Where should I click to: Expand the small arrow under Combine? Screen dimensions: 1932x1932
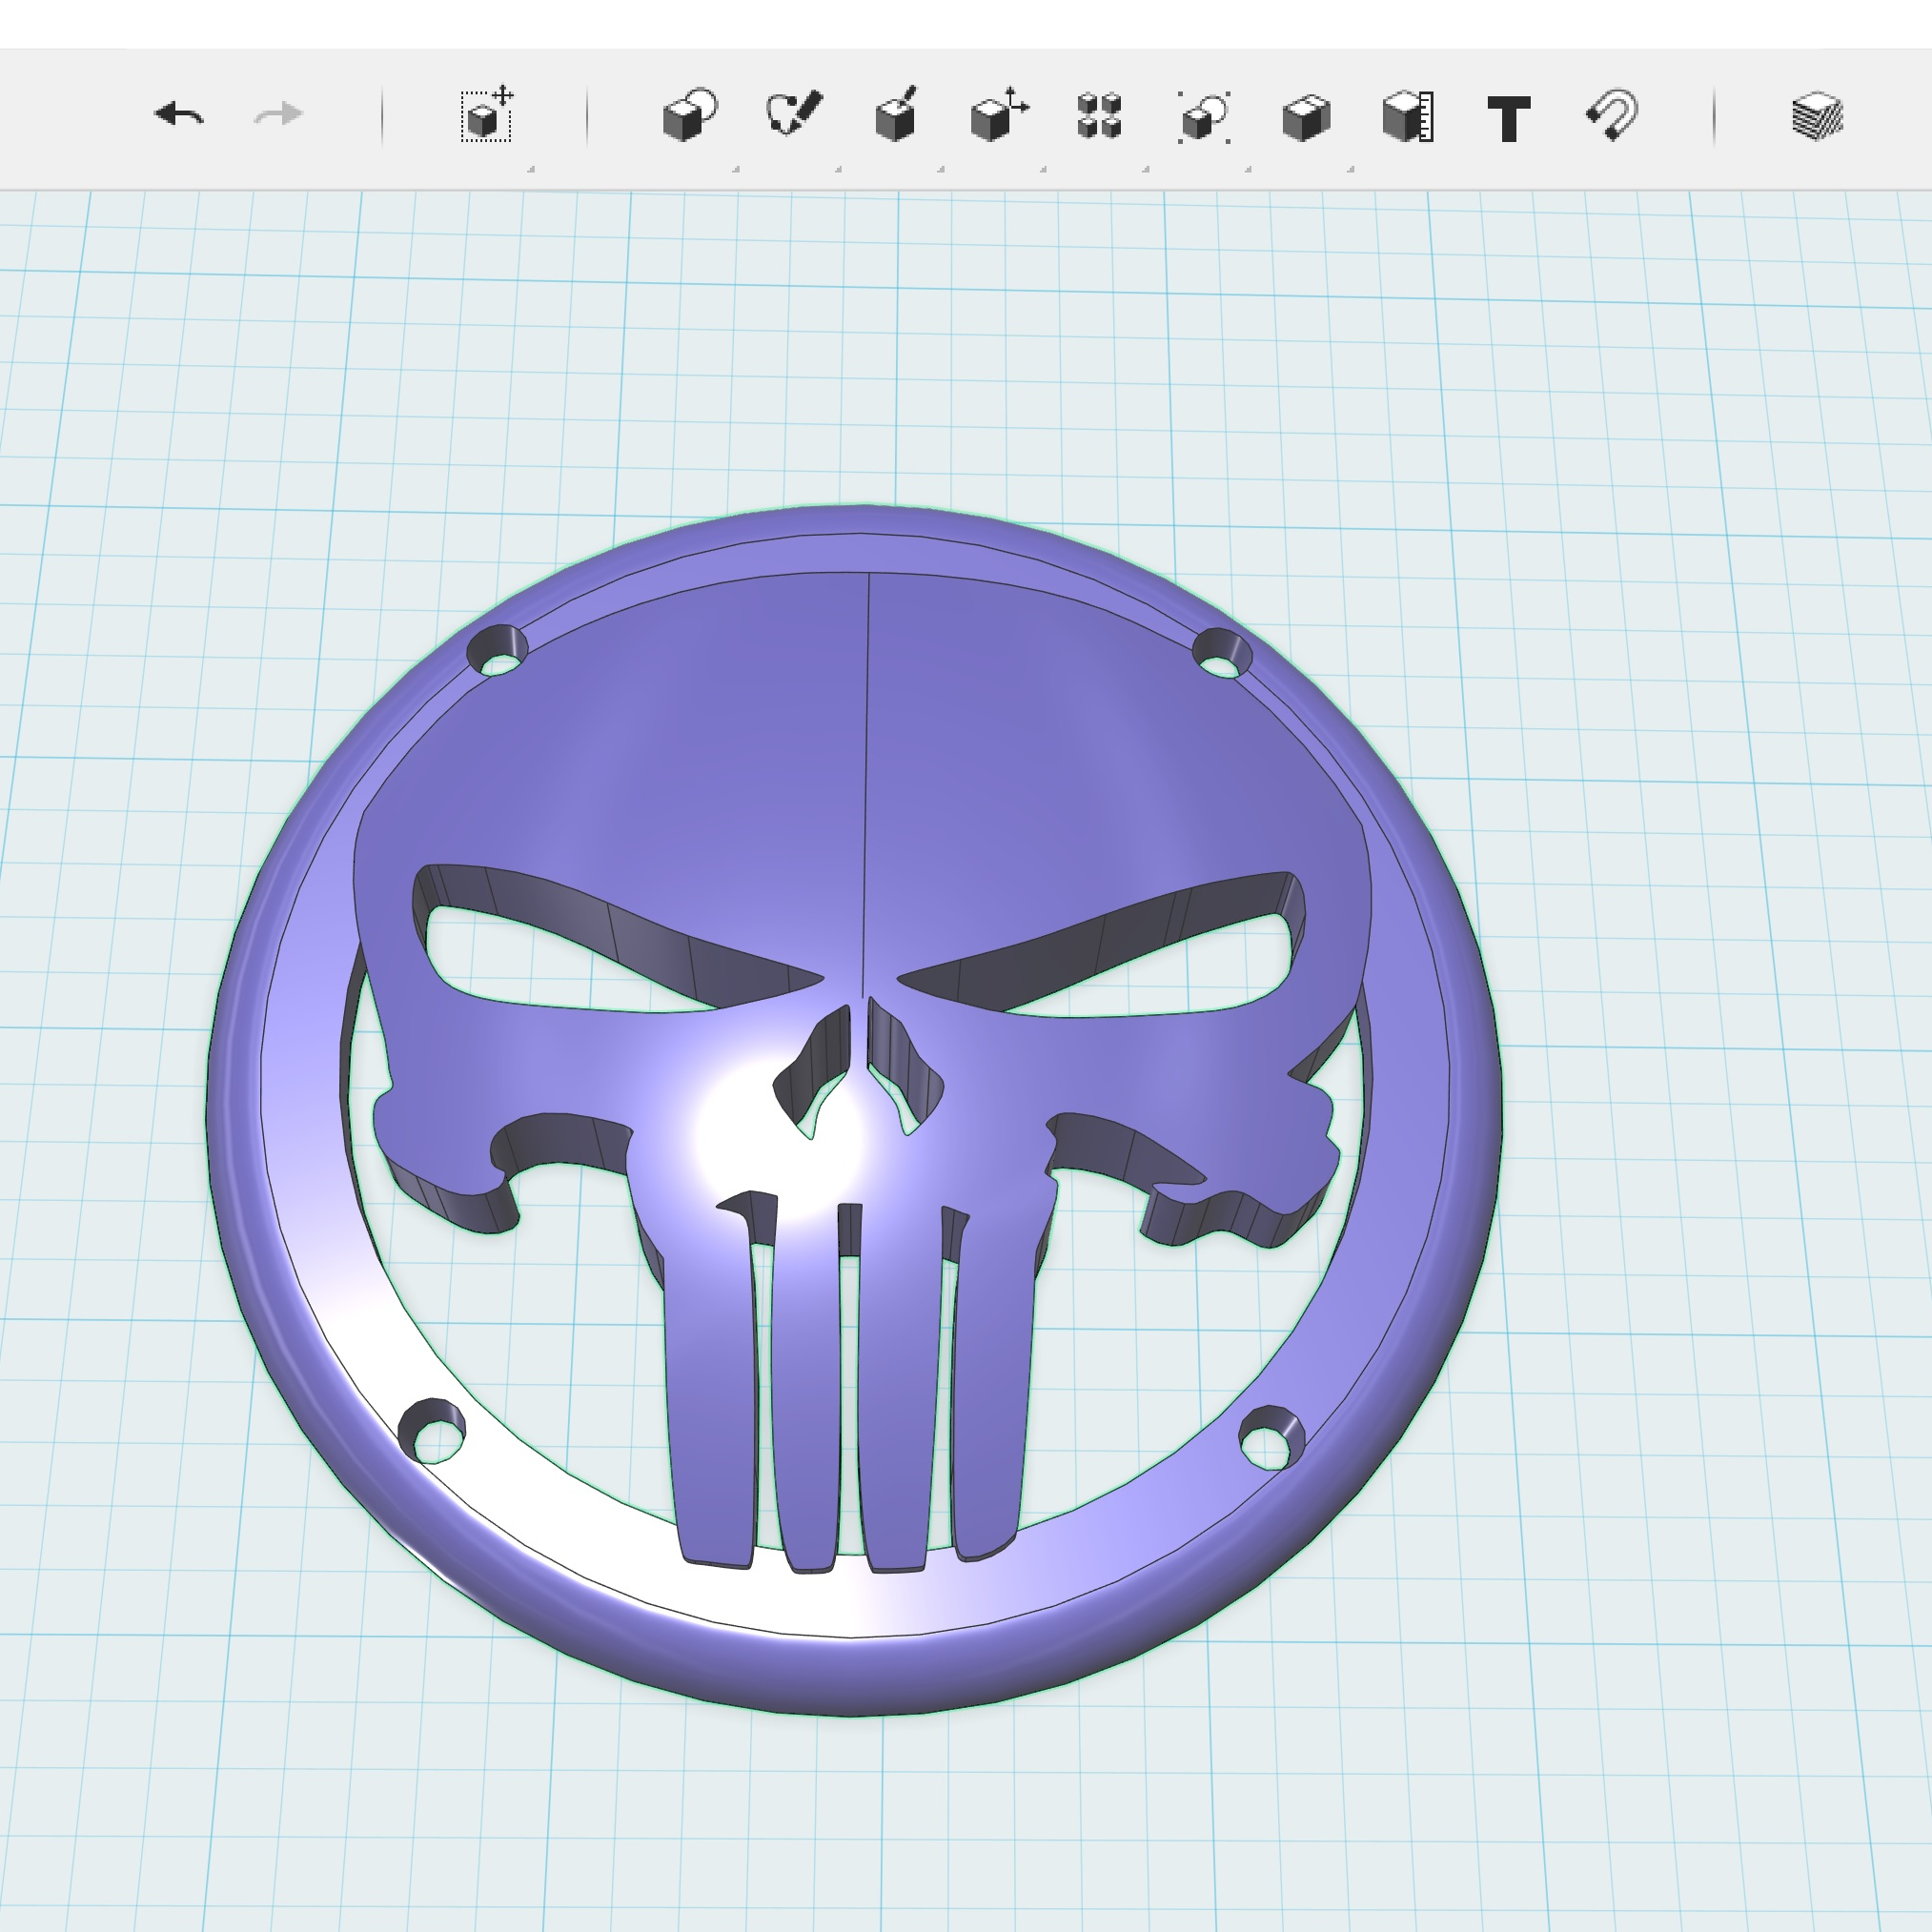(x=1351, y=169)
